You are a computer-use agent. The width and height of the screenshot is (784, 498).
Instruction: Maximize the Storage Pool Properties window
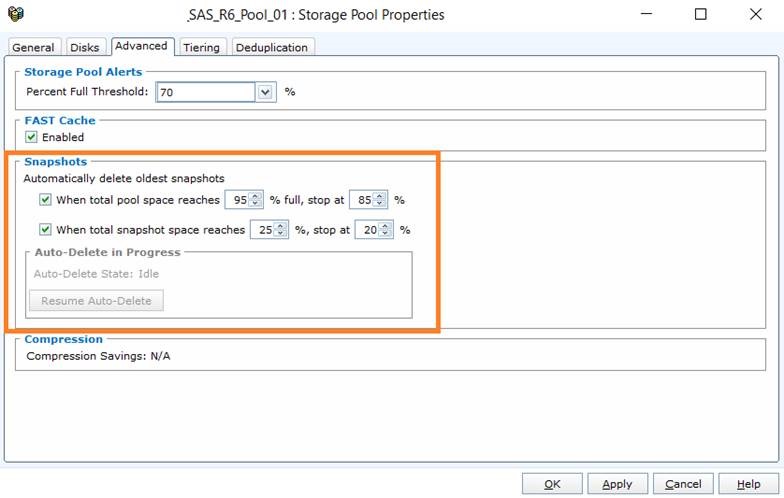point(700,14)
